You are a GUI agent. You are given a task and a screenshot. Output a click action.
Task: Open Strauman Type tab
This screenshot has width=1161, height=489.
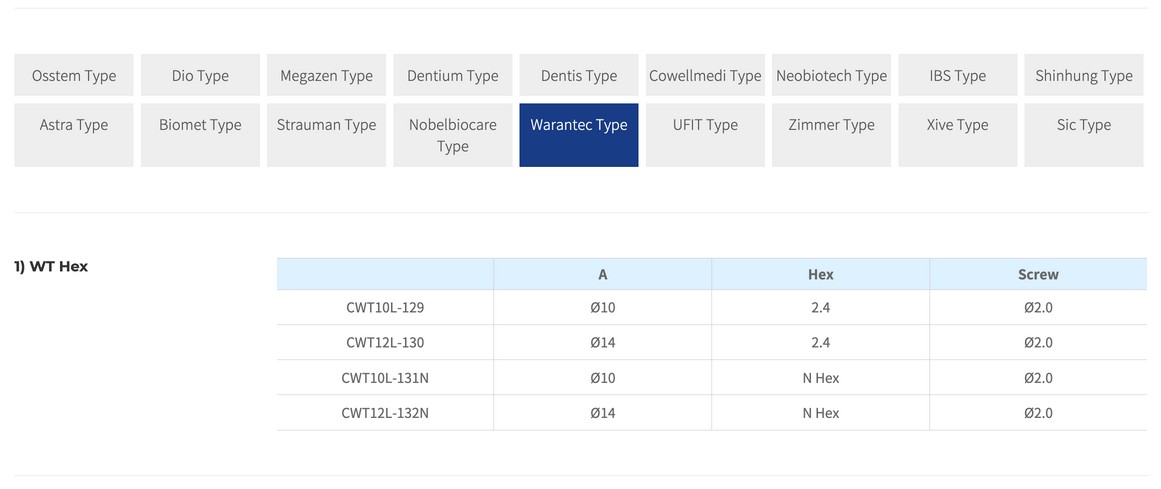326,135
